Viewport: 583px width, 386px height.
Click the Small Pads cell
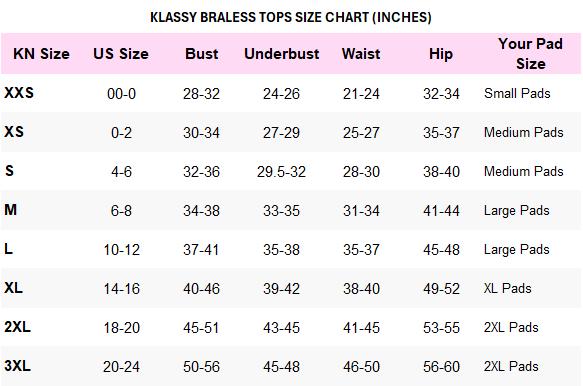(x=517, y=93)
